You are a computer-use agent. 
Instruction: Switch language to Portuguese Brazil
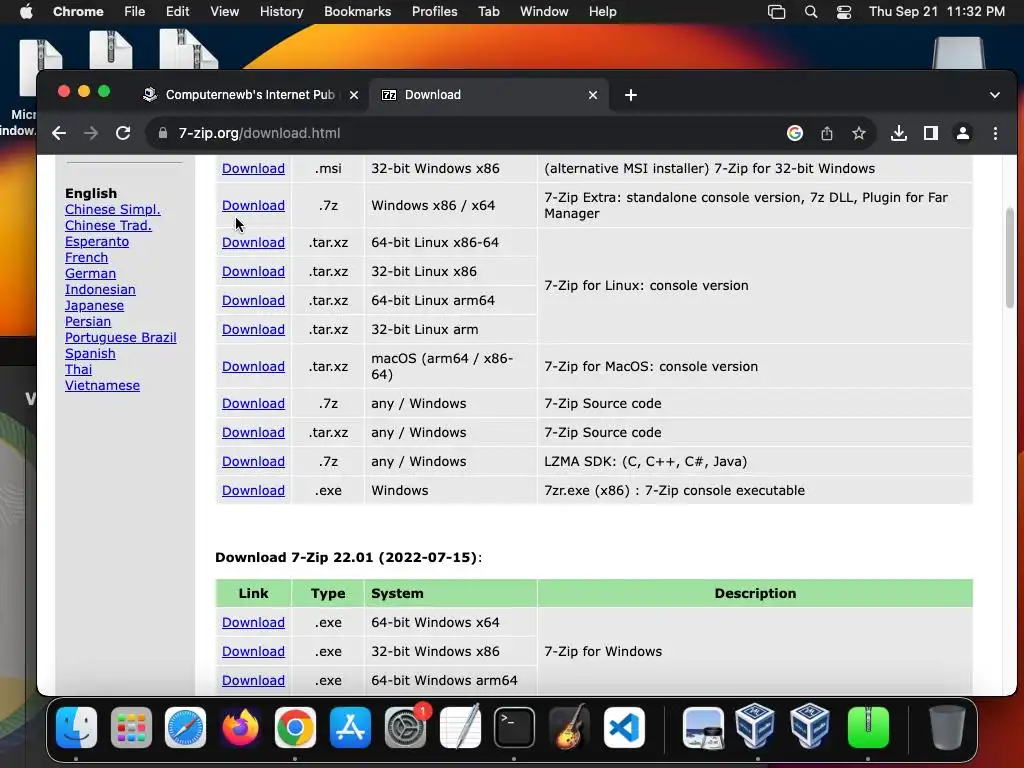point(120,338)
